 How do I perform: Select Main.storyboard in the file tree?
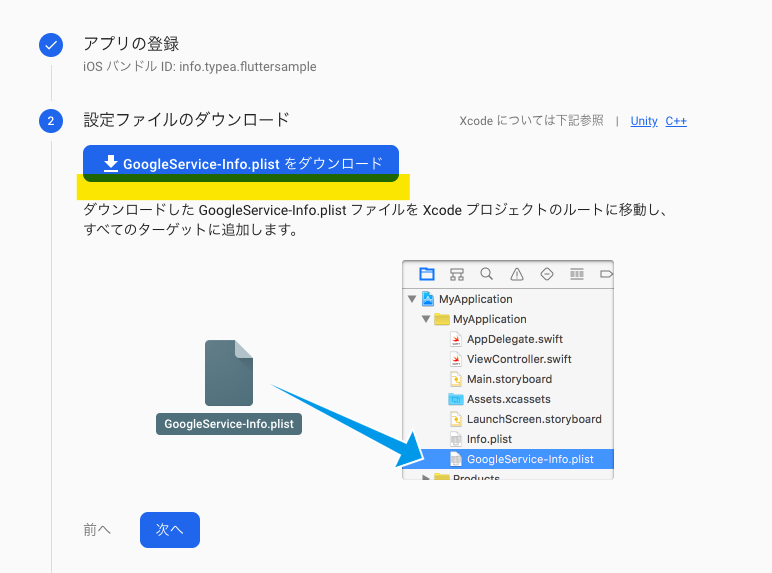509,379
